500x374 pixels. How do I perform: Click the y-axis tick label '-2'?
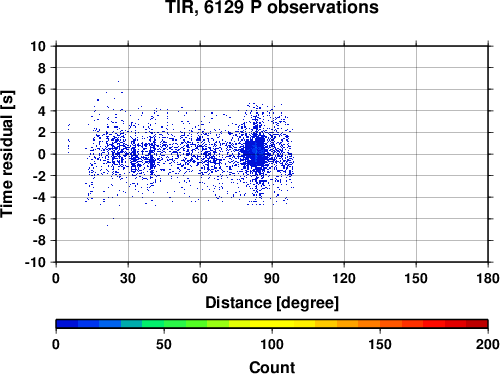click(x=39, y=176)
